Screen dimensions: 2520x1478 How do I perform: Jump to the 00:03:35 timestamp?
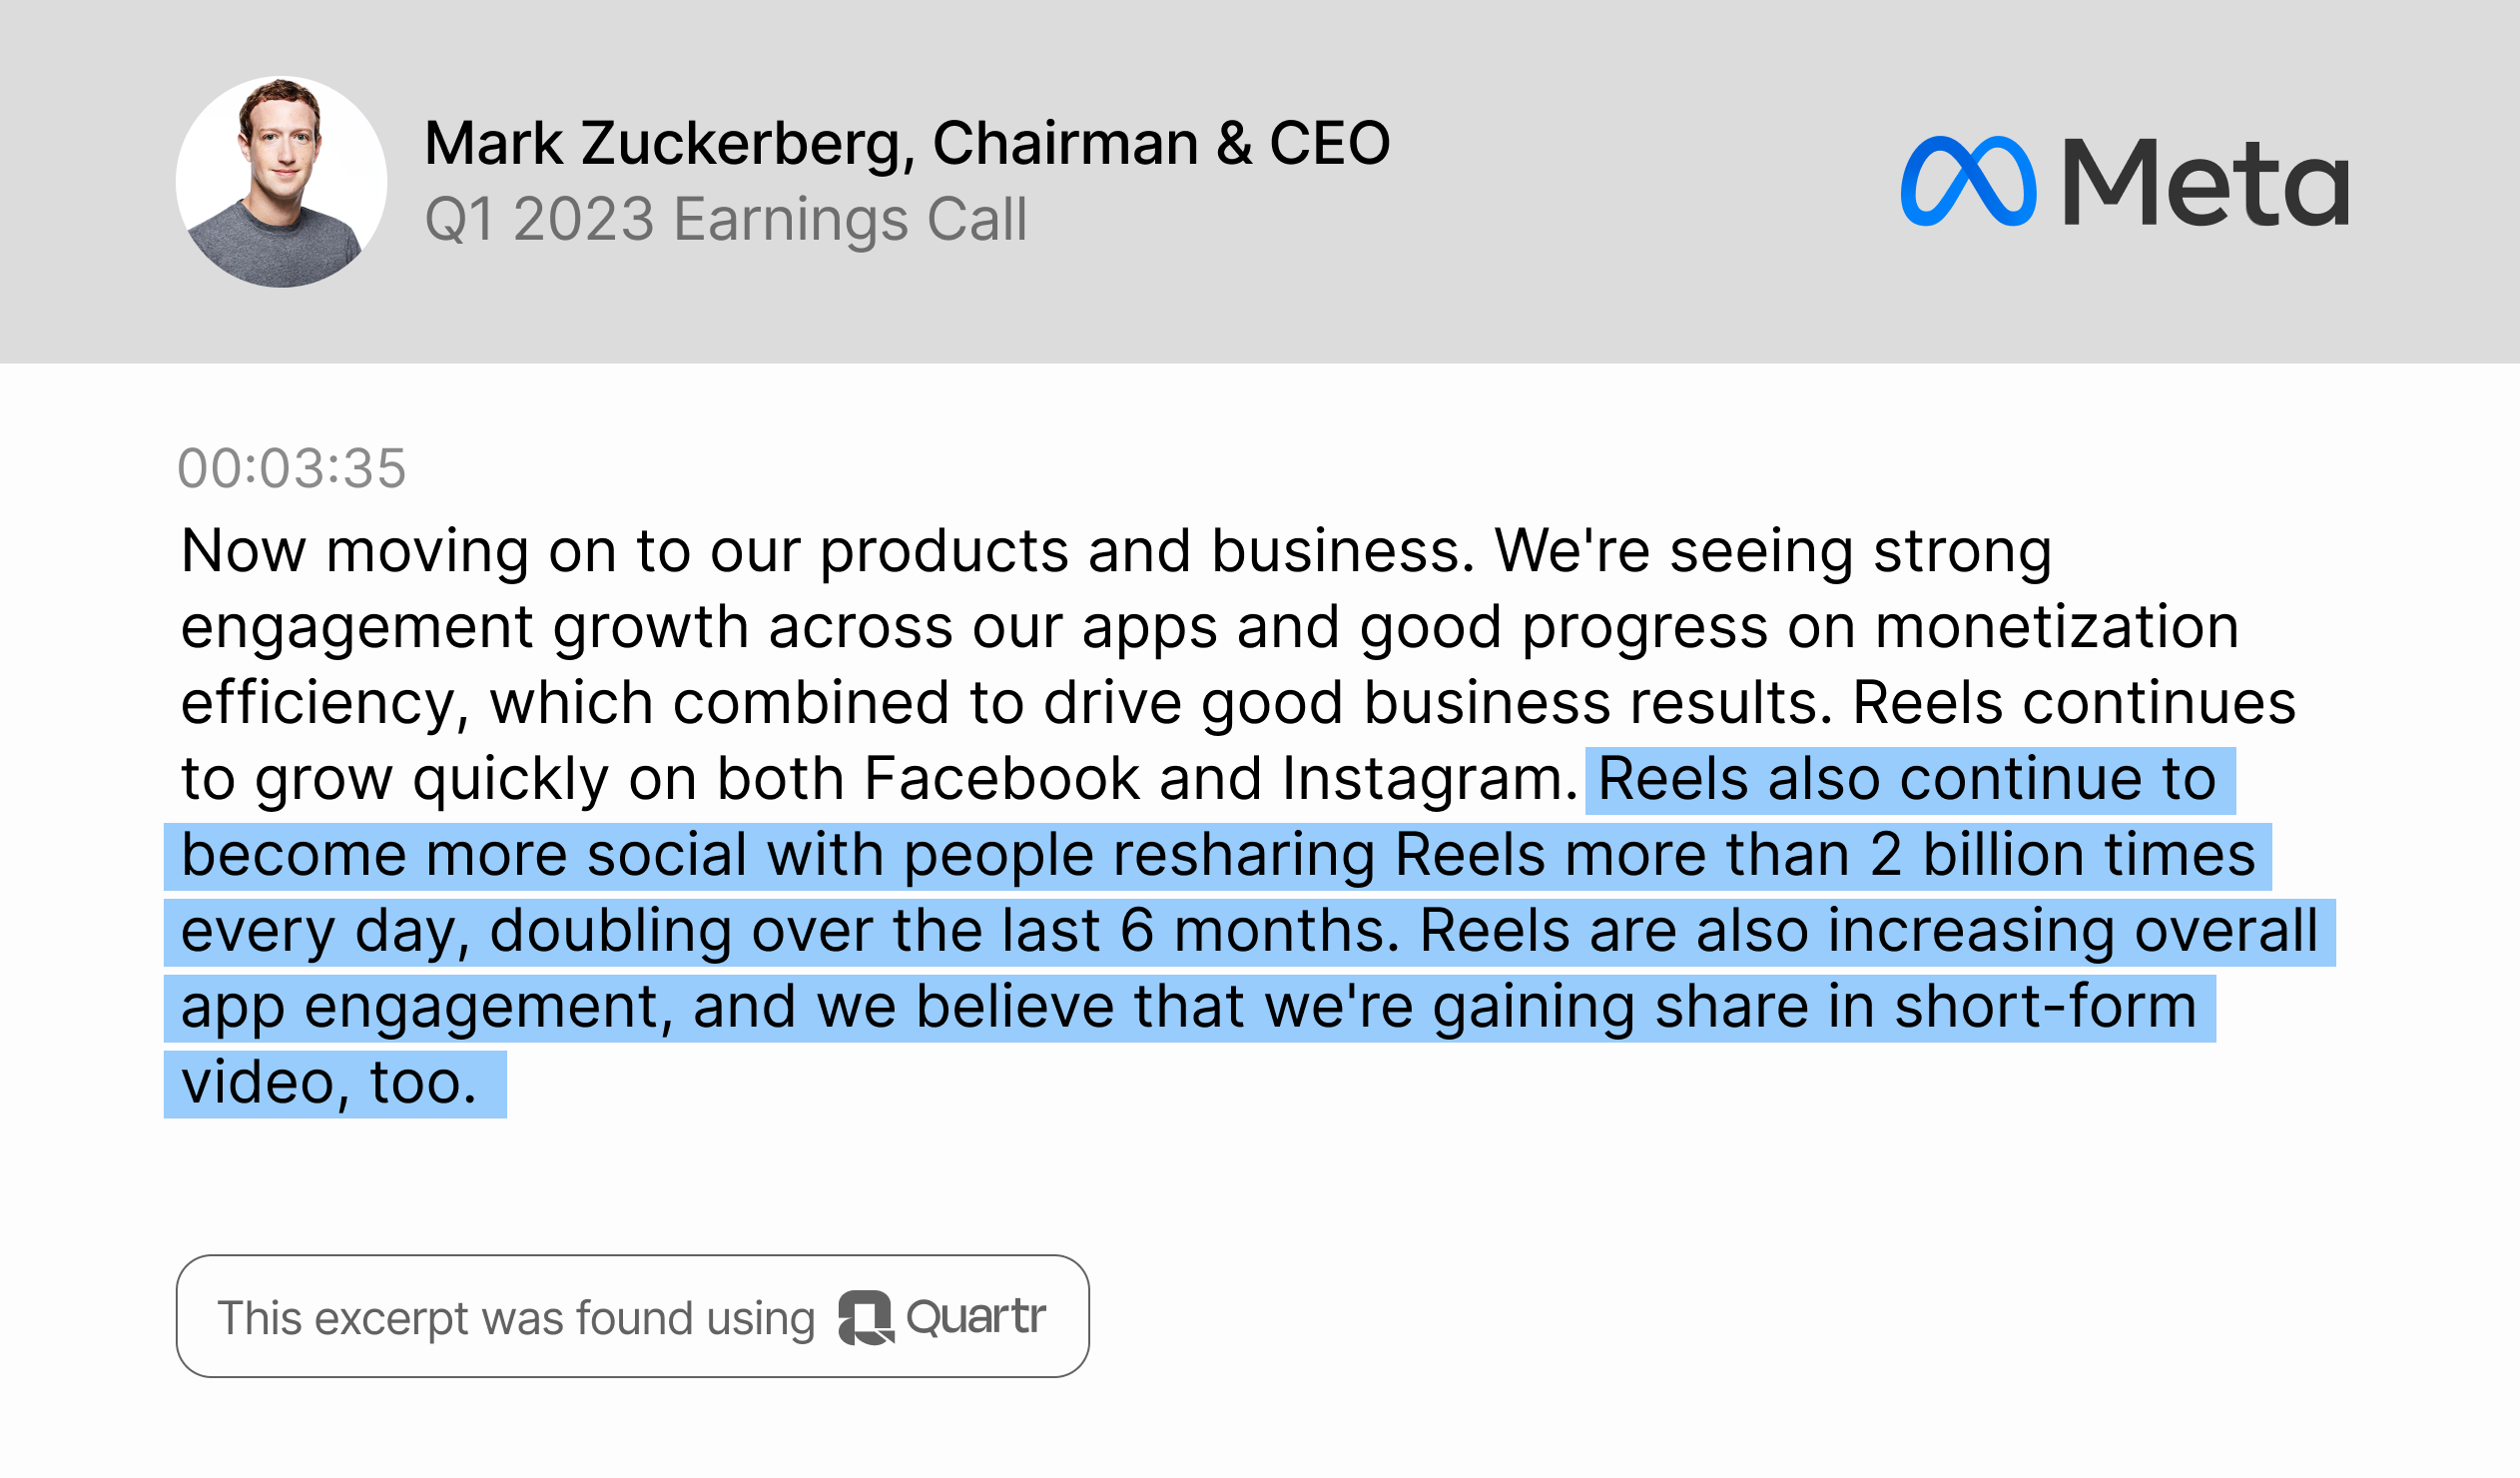(x=291, y=468)
